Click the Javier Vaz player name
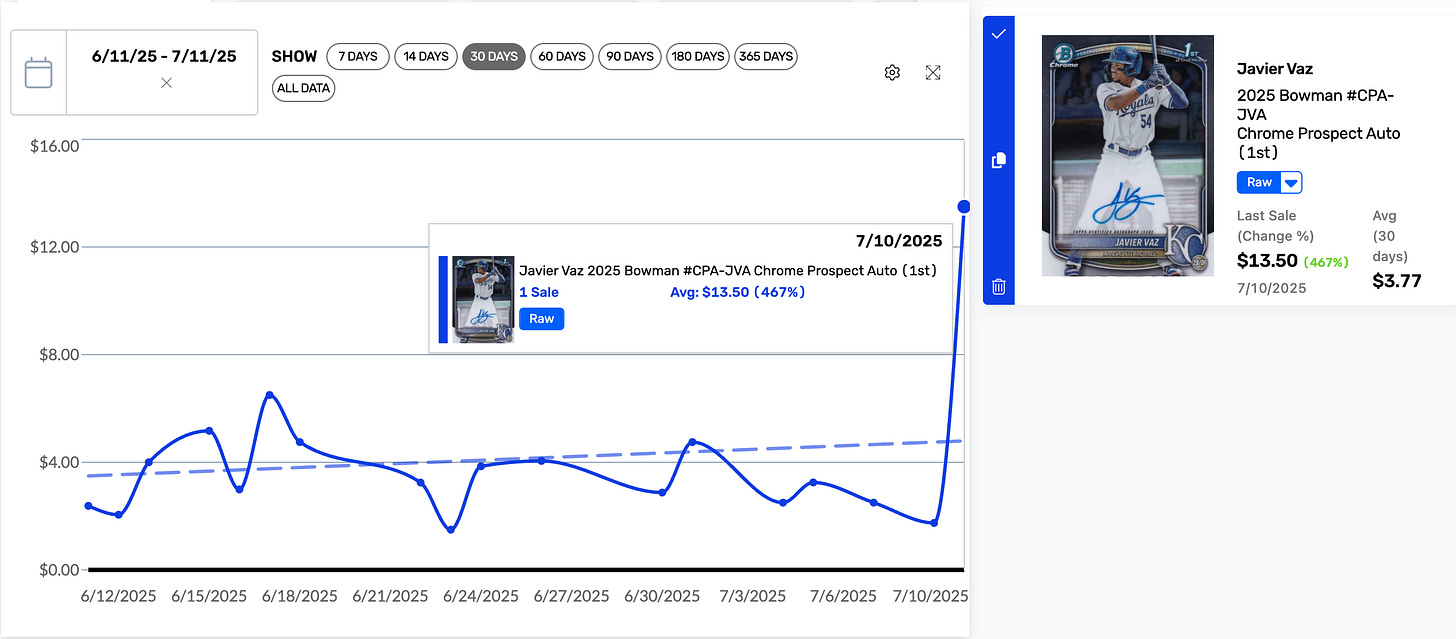The height and width of the screenshot is (639, 1456). [1275, 69]
